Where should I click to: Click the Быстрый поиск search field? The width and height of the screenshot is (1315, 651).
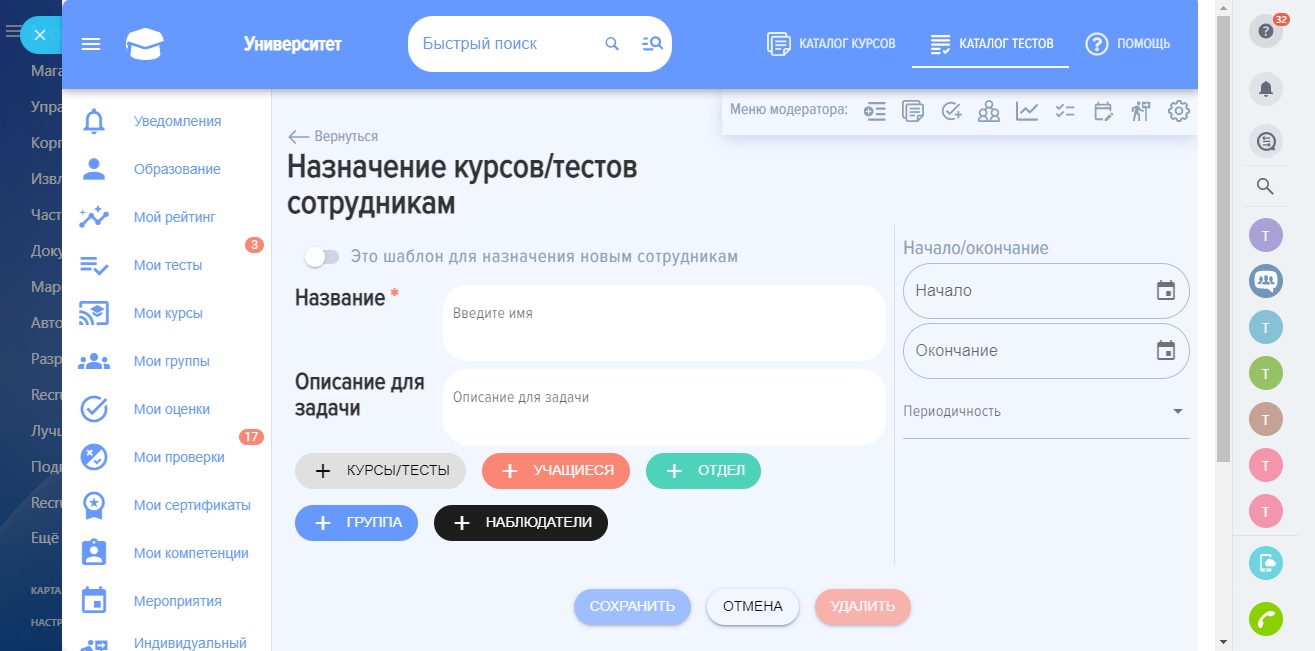pos(505,44)
